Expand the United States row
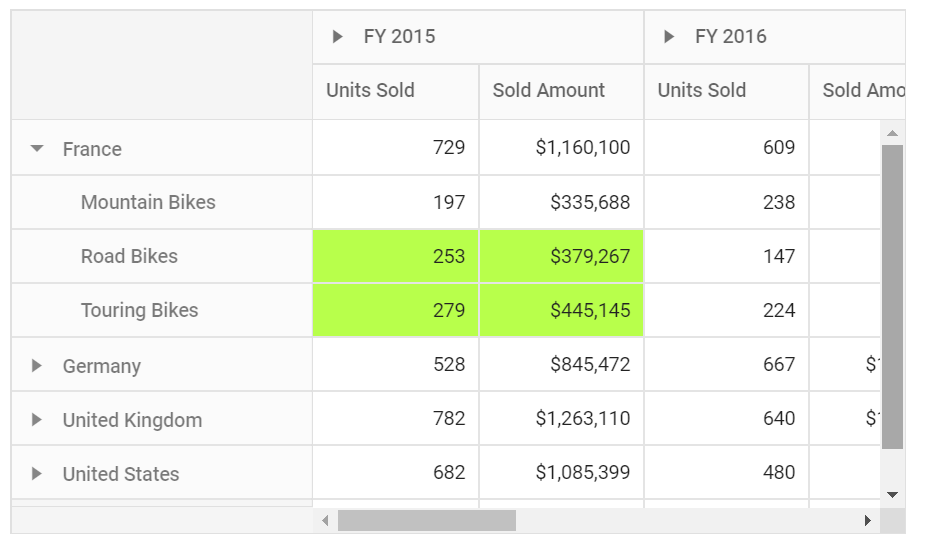Viewport: 925px width, 550px height. pos(37,473)
